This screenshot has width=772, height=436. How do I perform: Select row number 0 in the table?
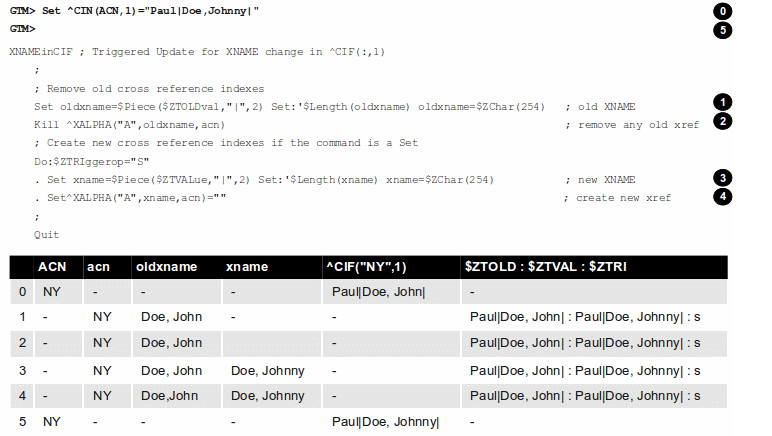(23, 292)
